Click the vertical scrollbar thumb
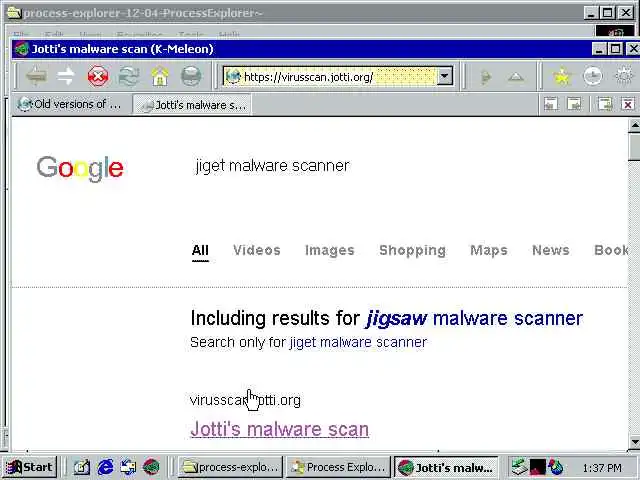Image resolution: width=640 pixels, height=480 pixels. (634, 147)
